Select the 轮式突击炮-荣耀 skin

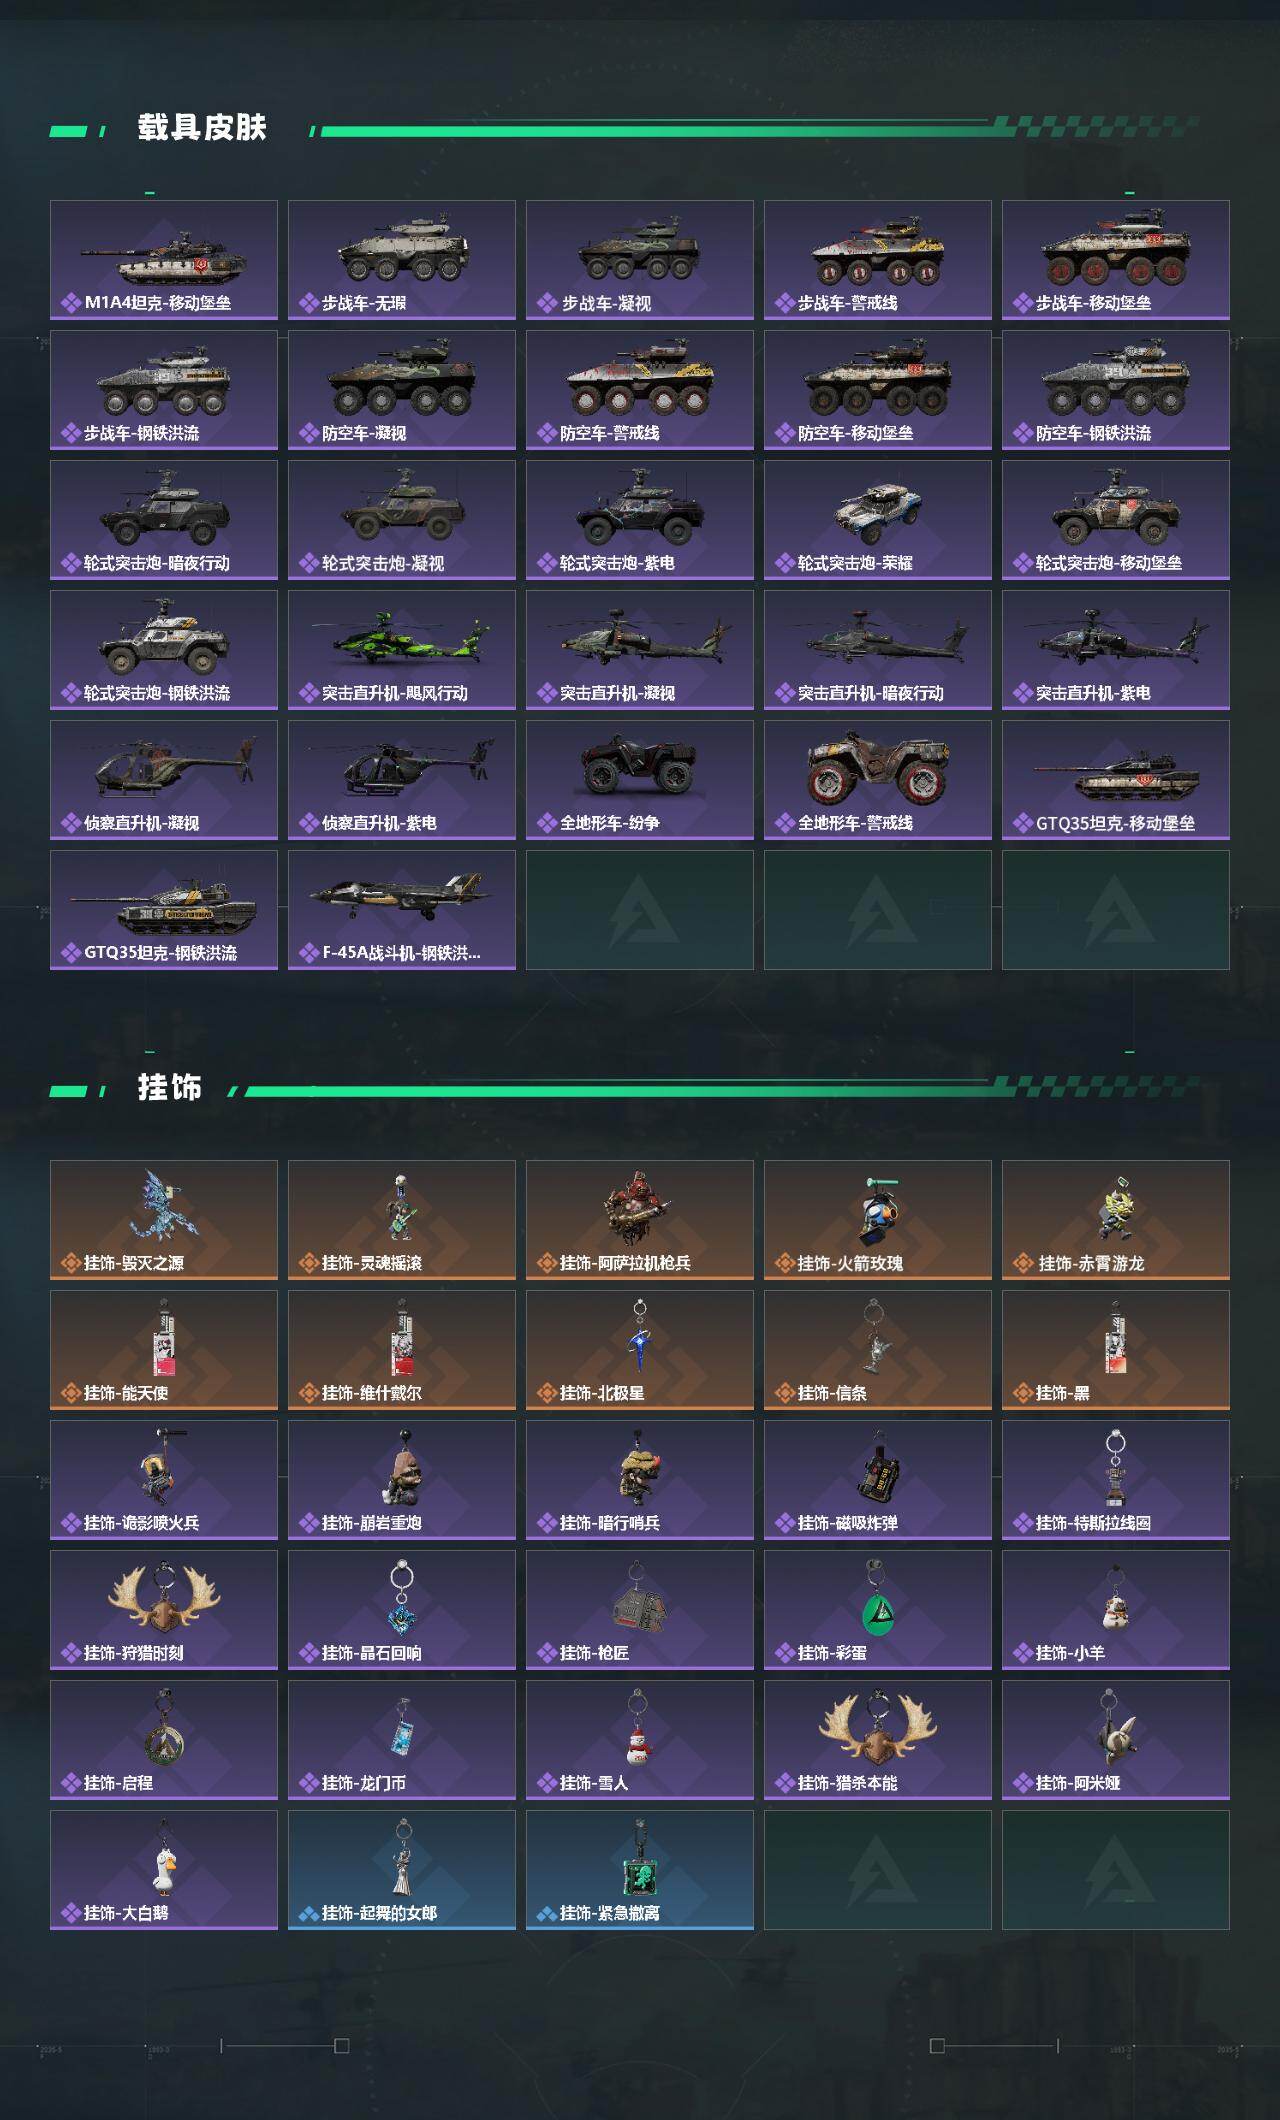click(x=878, y=520)
